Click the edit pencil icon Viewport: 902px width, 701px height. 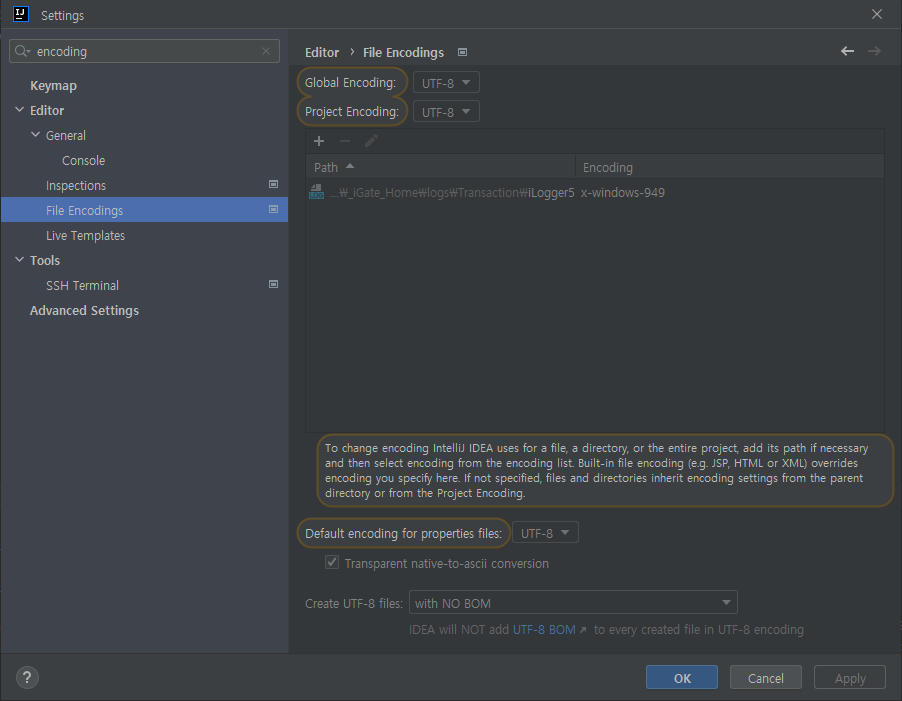click(371, 141)
